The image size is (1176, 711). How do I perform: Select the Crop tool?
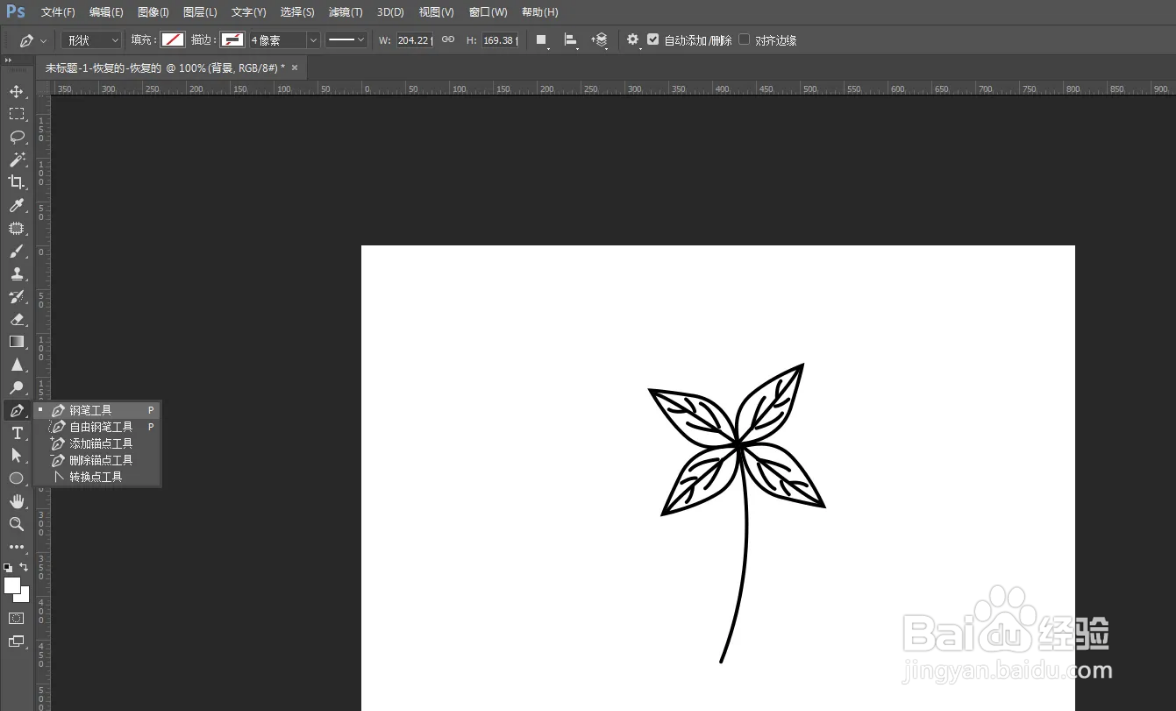coord(16,182)
